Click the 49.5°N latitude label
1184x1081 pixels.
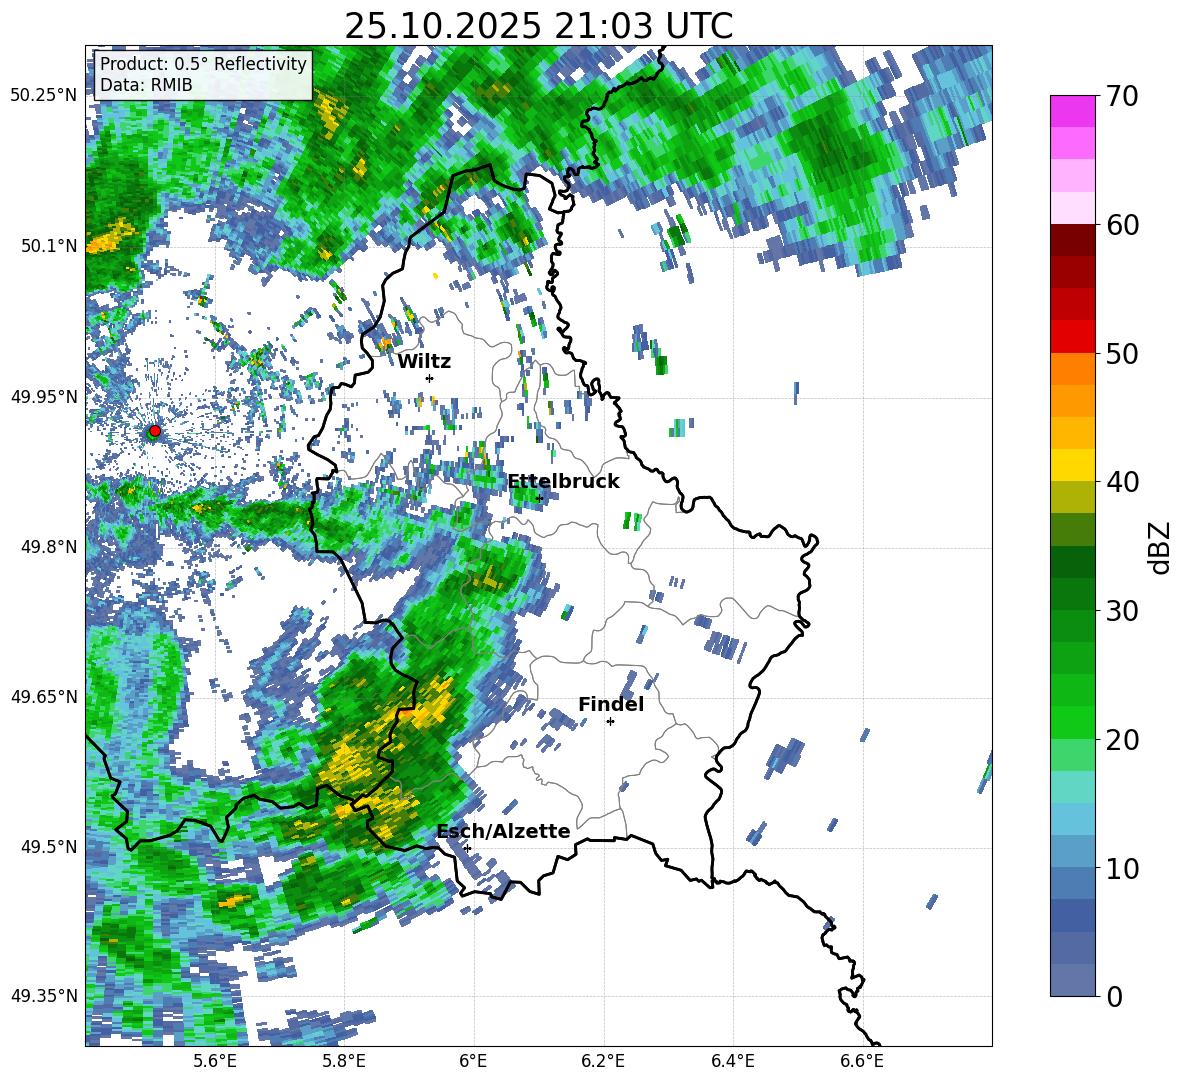point(48,846)
